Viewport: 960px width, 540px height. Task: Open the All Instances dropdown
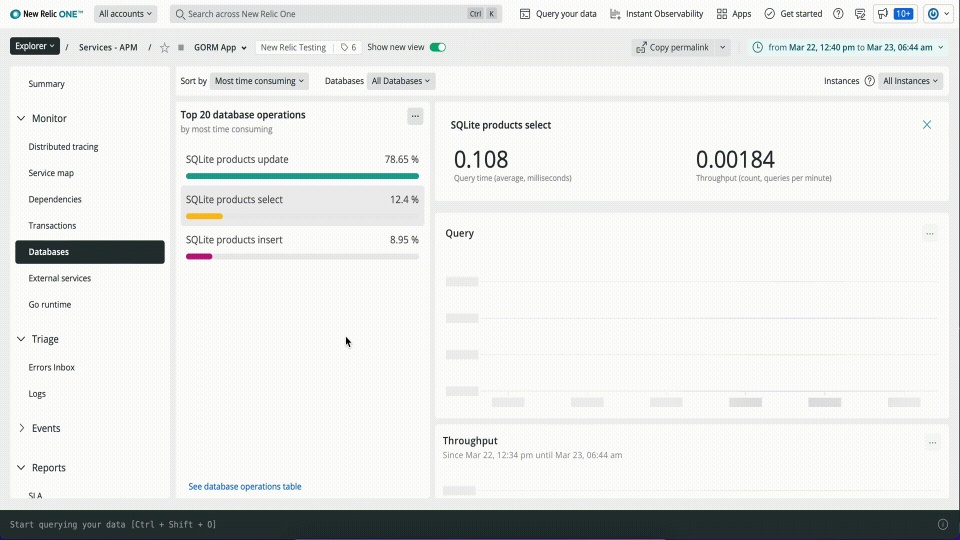click(910, 81)
